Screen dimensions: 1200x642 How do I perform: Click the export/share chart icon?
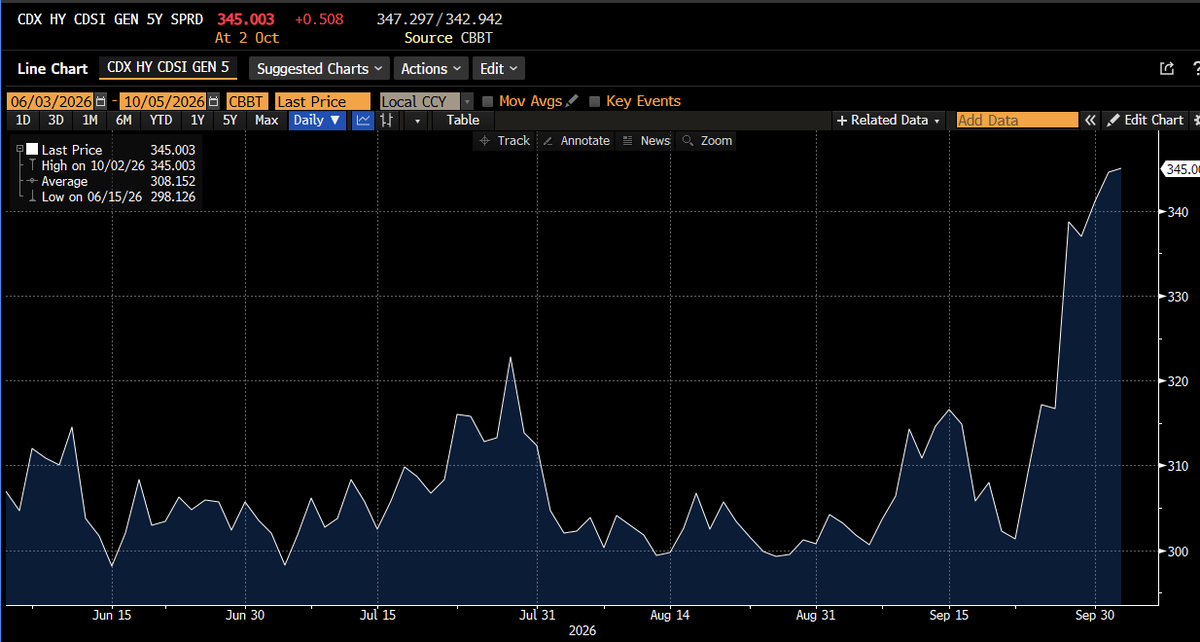[1166, 69]
